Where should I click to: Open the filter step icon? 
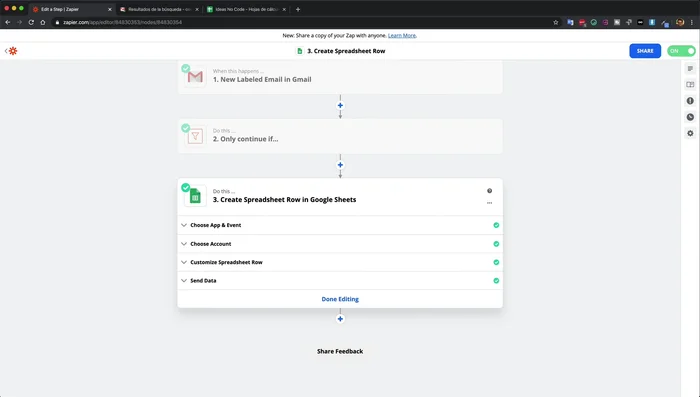[x=195, y=136]
